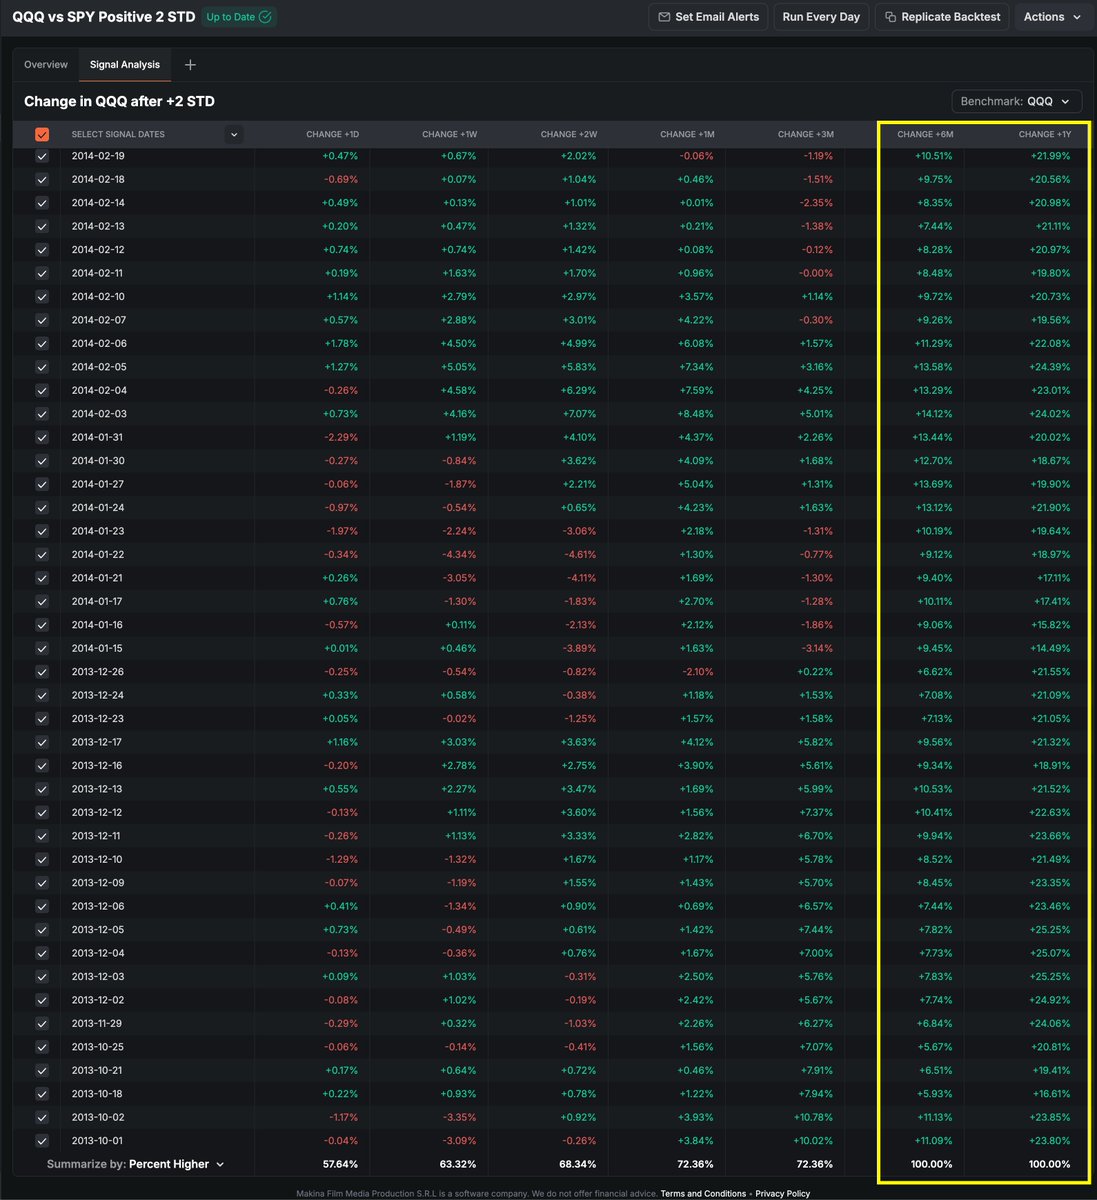Uncheck the 2013-12-26 row checkbox

(x=42, y=672)
